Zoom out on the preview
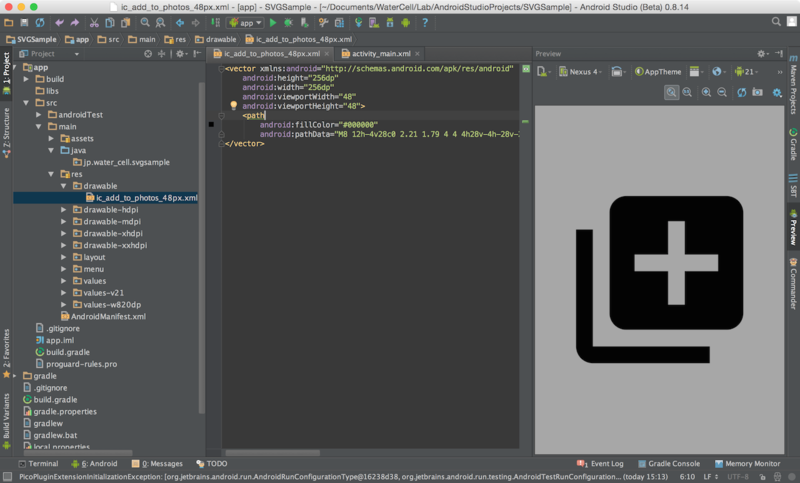800x483 pixels. coord(722,92)
